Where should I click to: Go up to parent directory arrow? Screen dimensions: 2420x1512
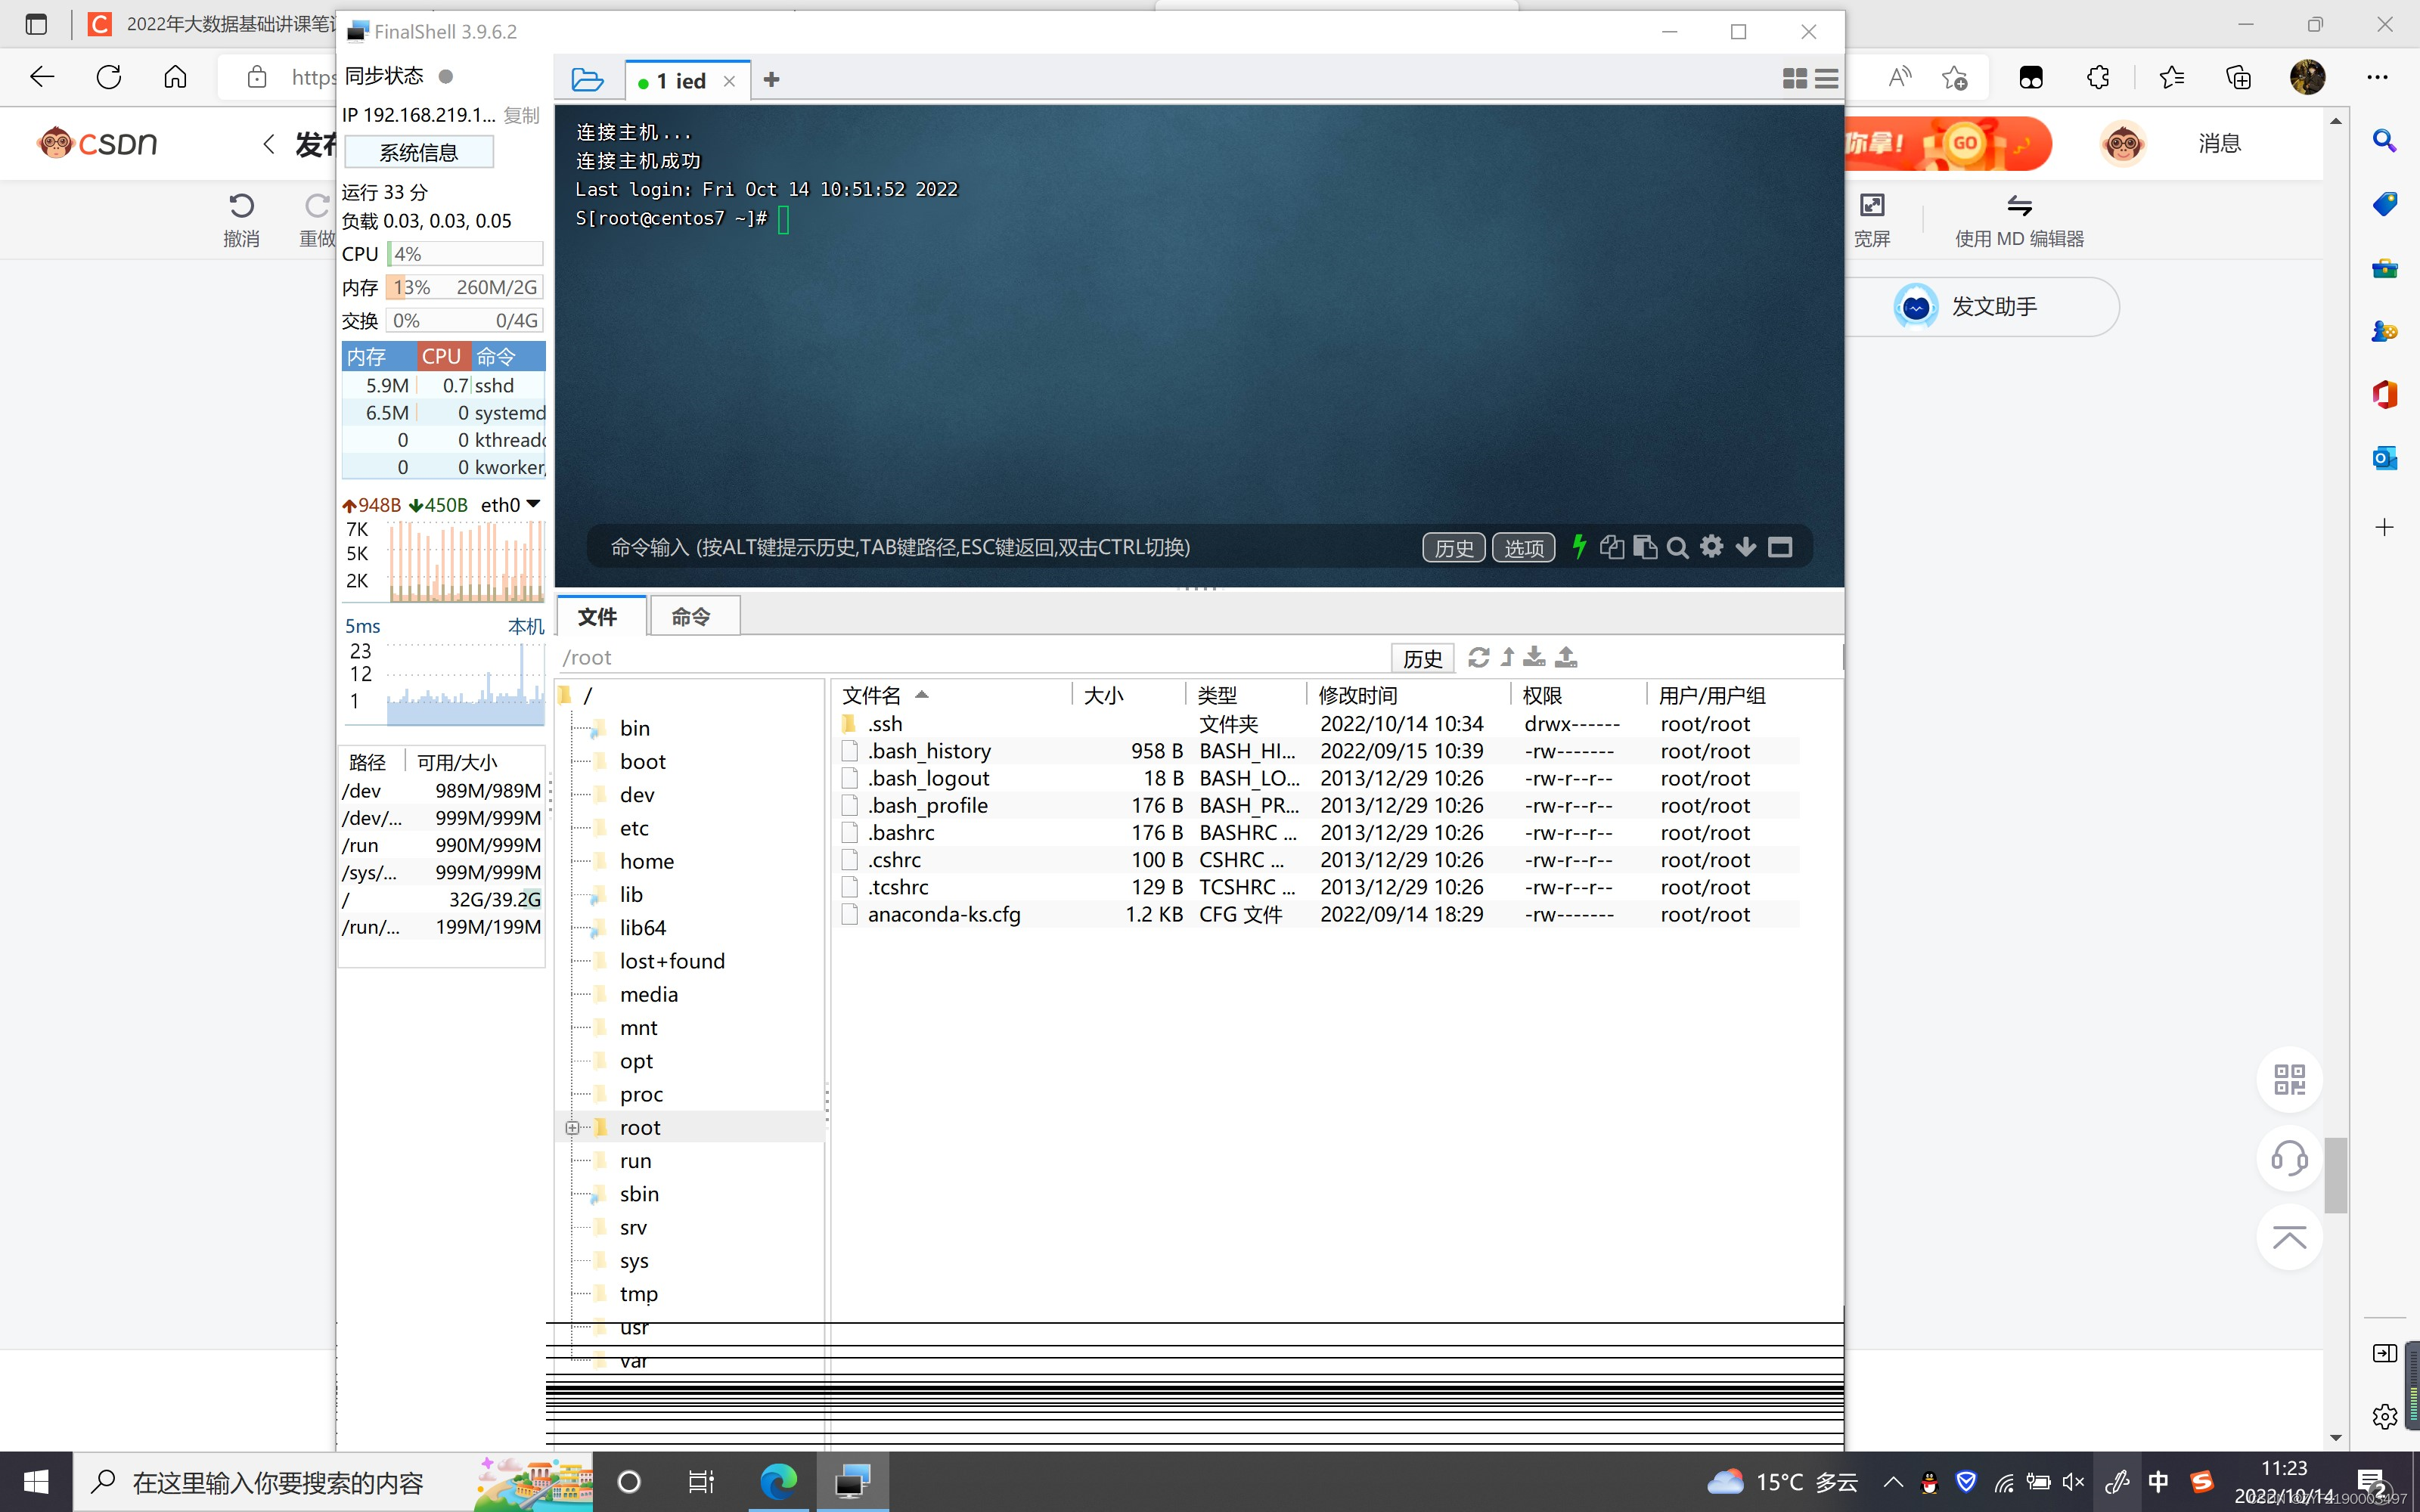1507,657
